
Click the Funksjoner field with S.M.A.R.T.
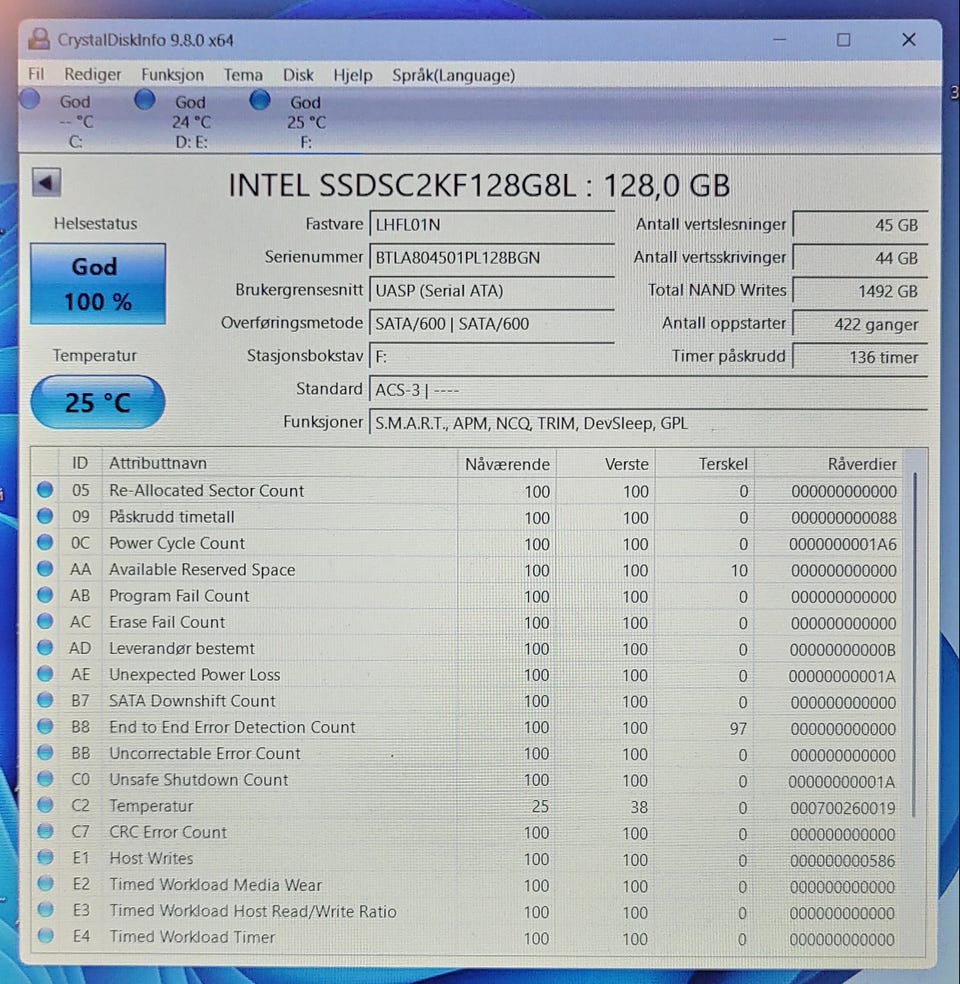[x=649, y=423]
